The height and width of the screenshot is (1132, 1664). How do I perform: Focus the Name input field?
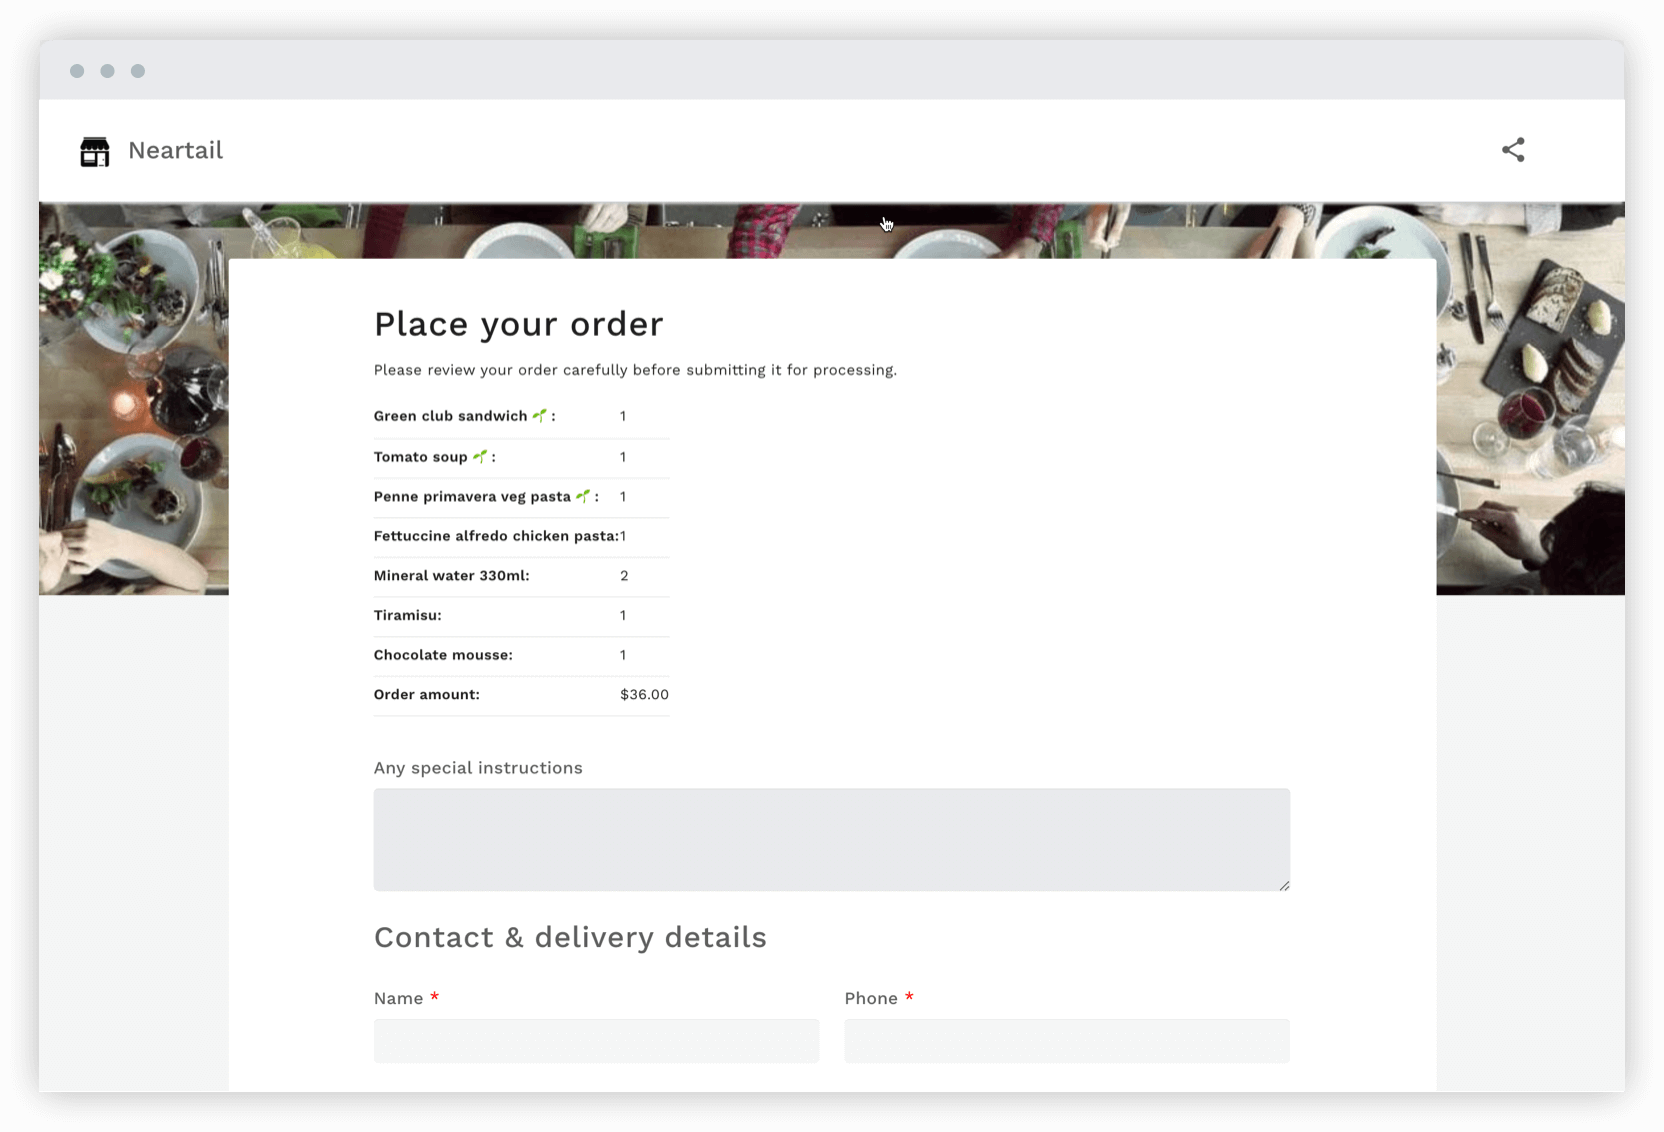(596, 1040)
